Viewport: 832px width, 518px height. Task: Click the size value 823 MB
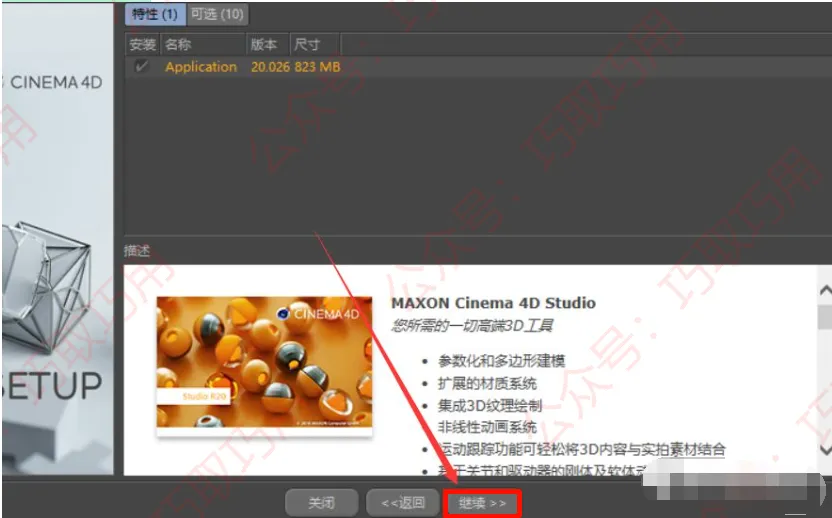tap(317, 67)
